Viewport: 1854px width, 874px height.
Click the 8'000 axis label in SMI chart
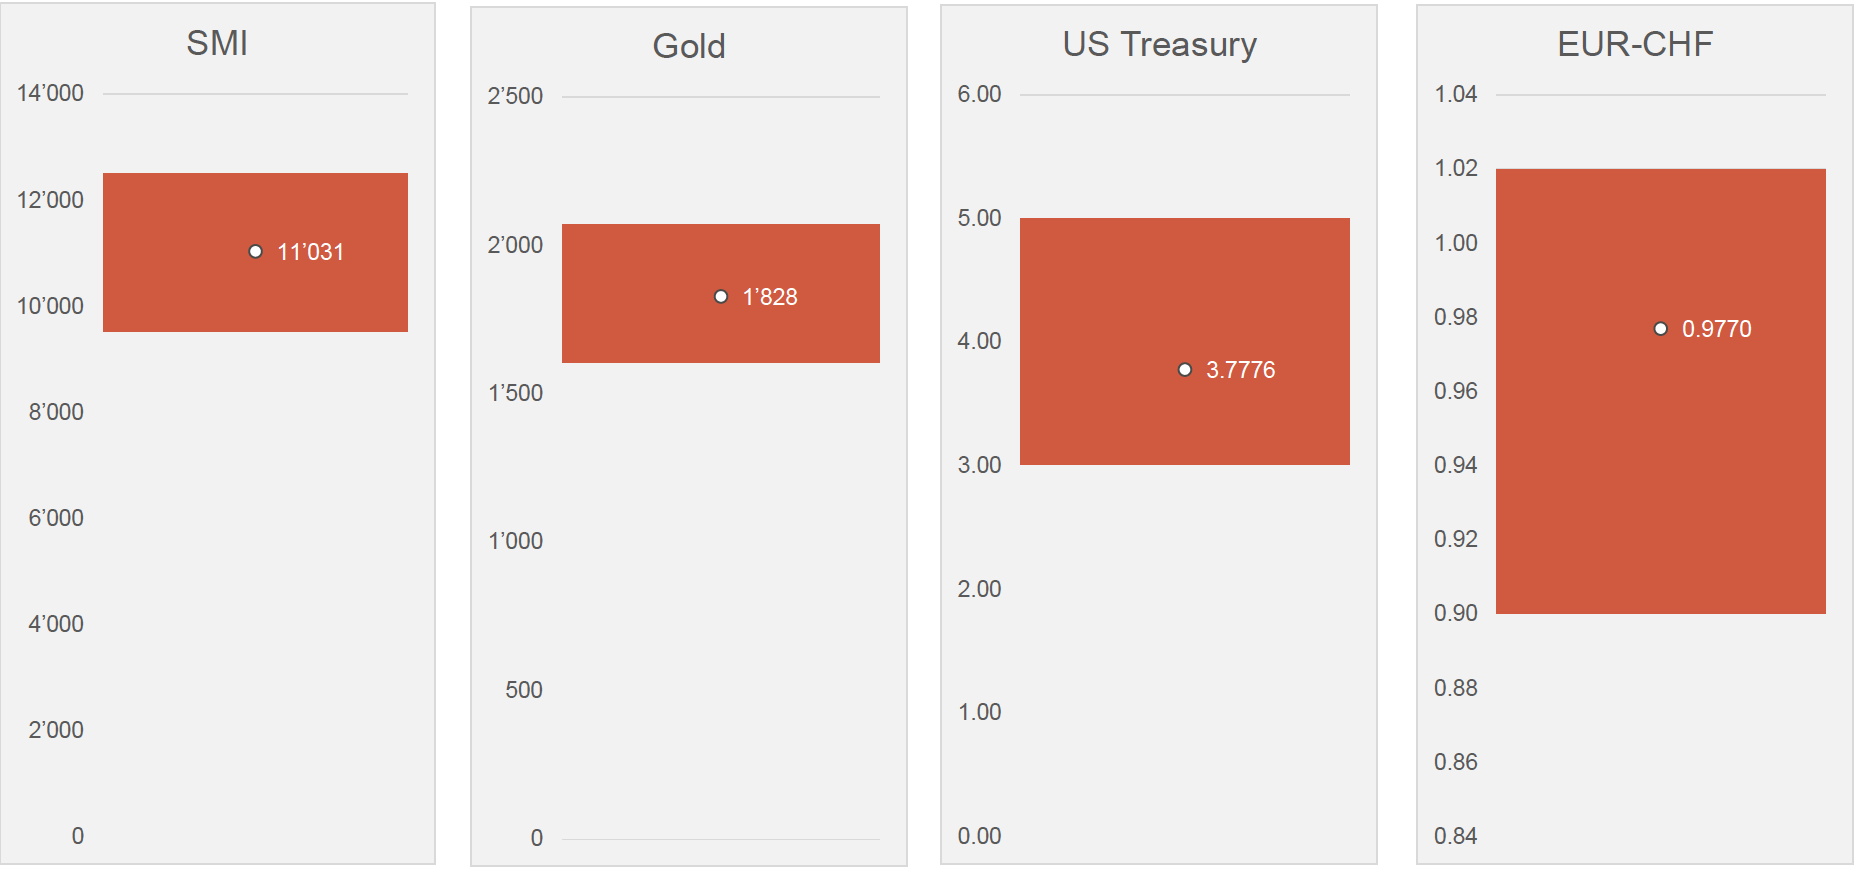56,412
